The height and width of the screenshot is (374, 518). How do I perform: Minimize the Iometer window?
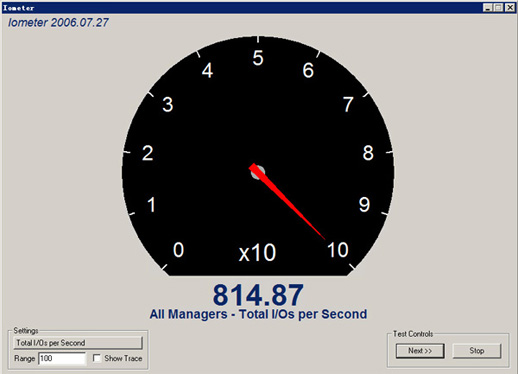(x=488, y=7)
